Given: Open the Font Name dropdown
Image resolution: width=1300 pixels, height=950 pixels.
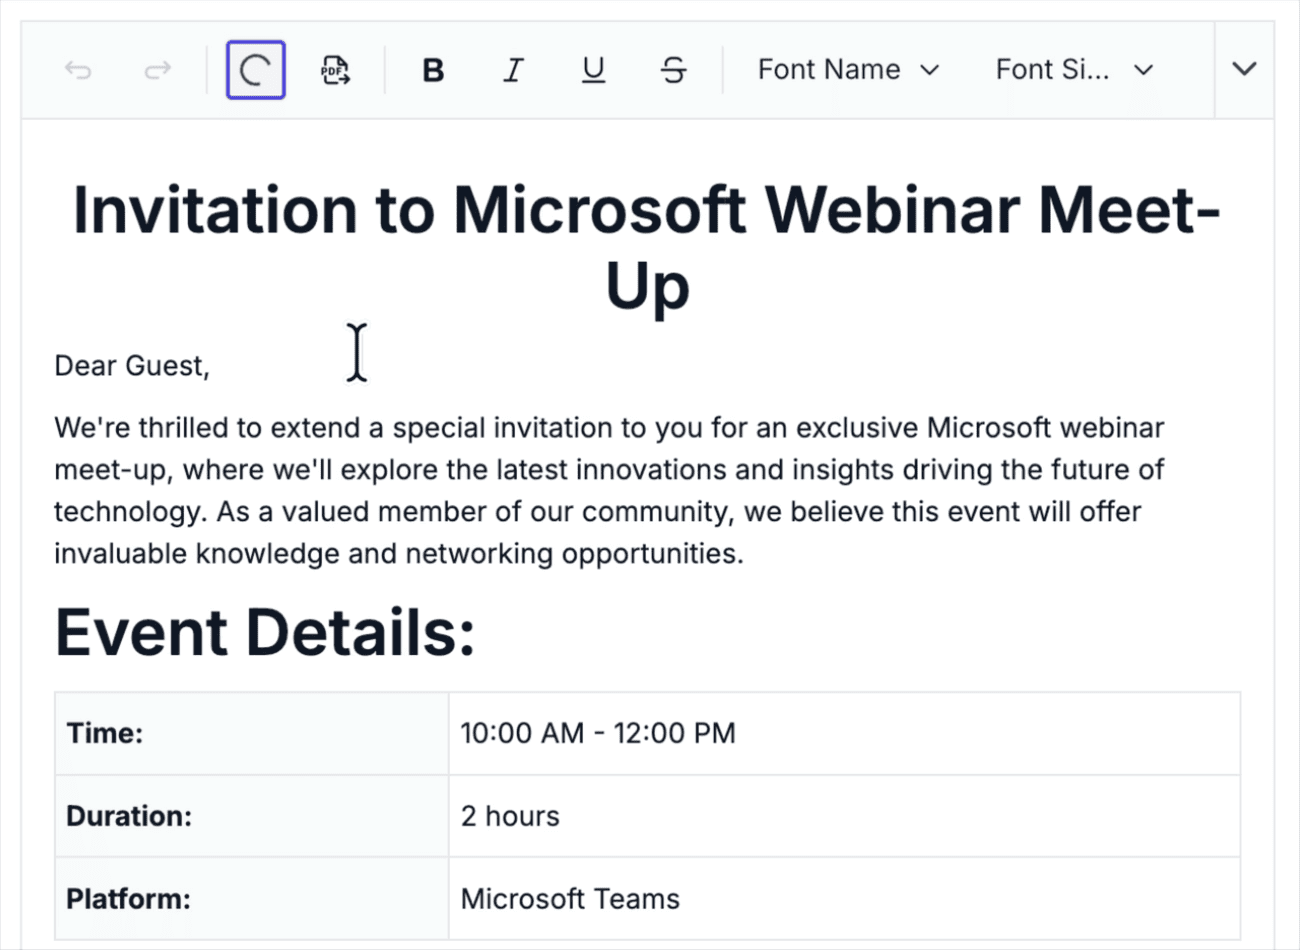Looking at the screenshot, I should 848,70.
